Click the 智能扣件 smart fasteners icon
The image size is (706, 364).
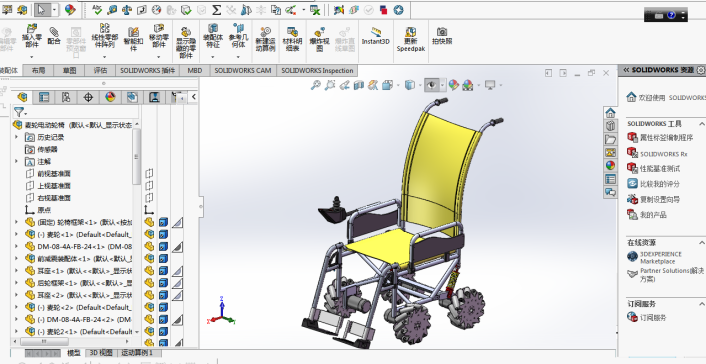coord(133,39)
